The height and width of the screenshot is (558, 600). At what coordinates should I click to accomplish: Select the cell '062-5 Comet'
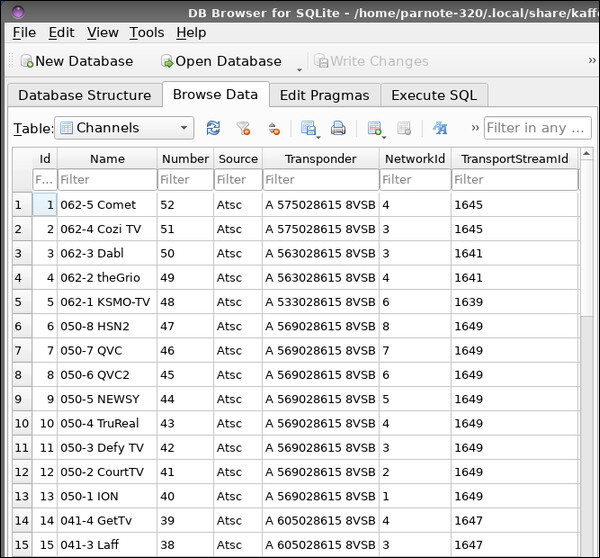tap(107, 205)
